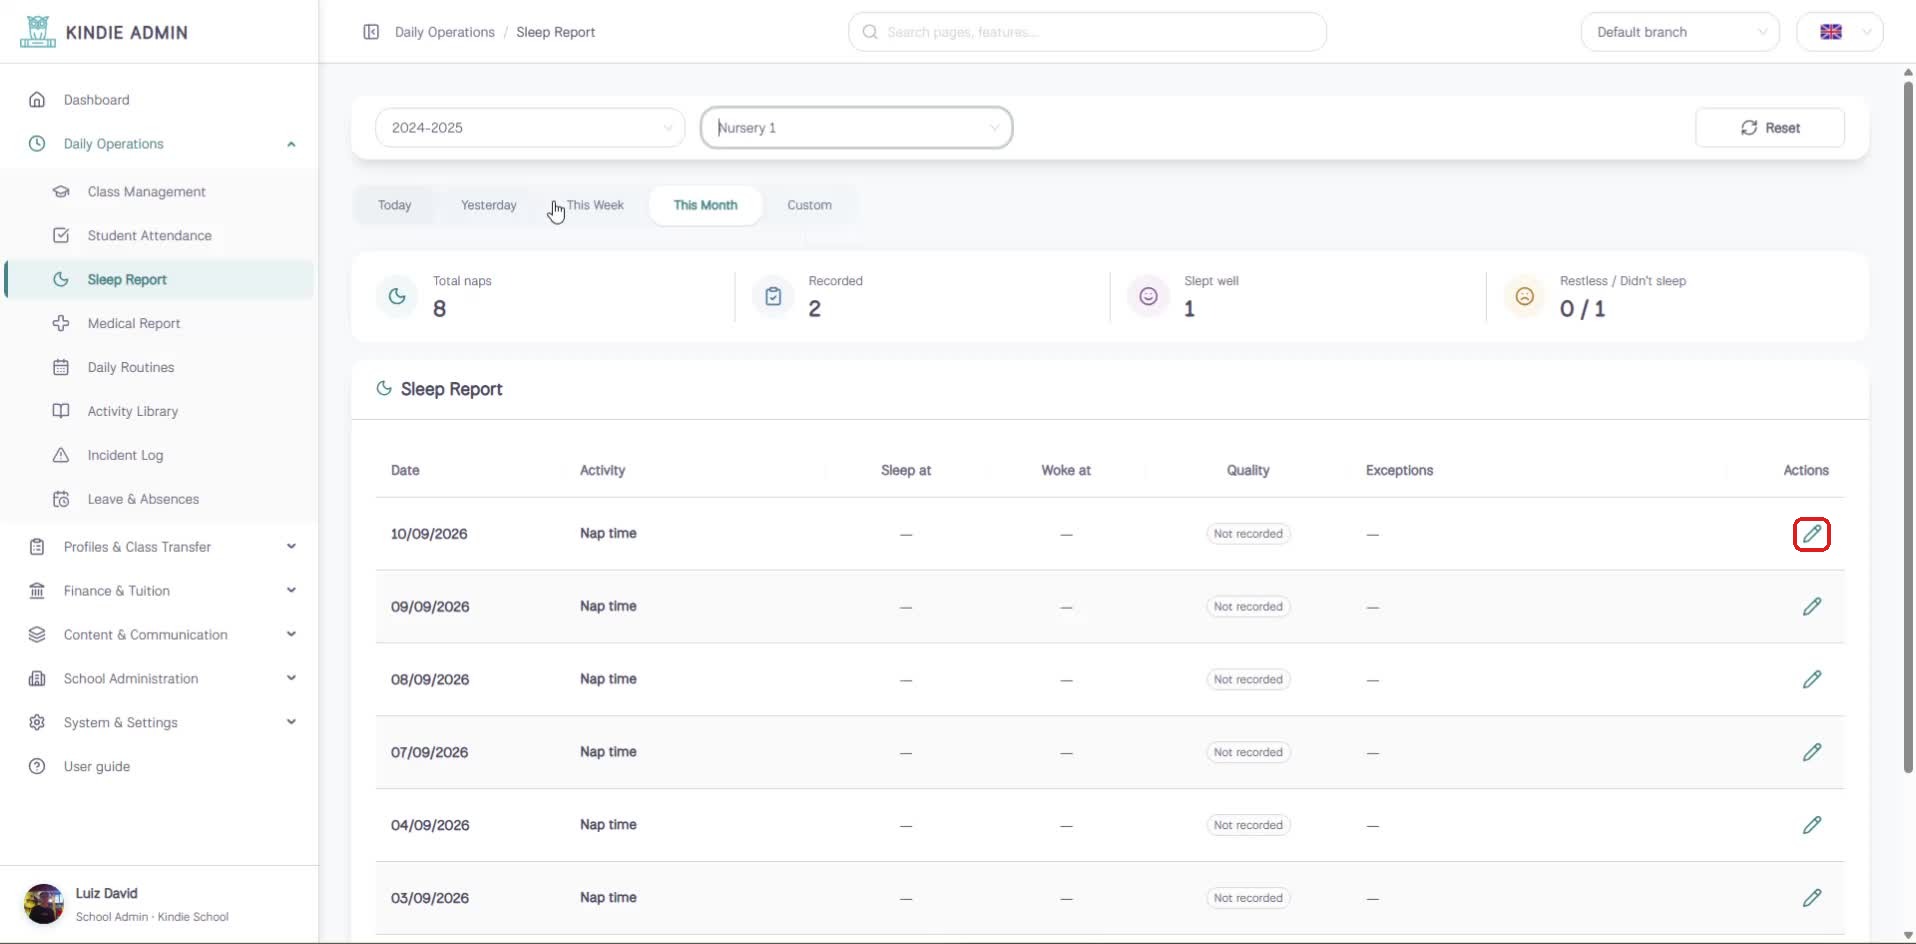This screenshot has height=944, width=1916.
Task: Expand Content & Communication section
Action: coord(160,635)
